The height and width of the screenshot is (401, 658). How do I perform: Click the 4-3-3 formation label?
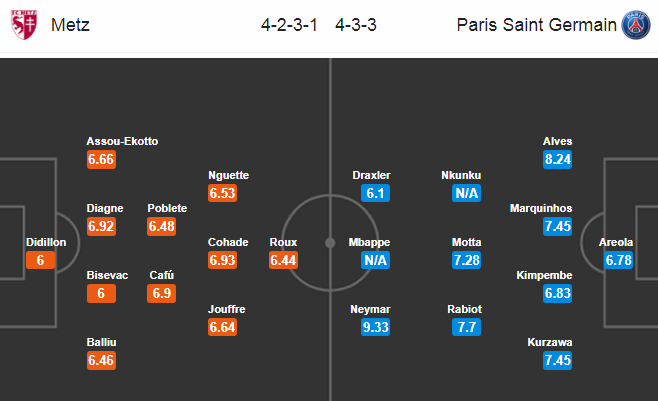click(x=355, y=25)
